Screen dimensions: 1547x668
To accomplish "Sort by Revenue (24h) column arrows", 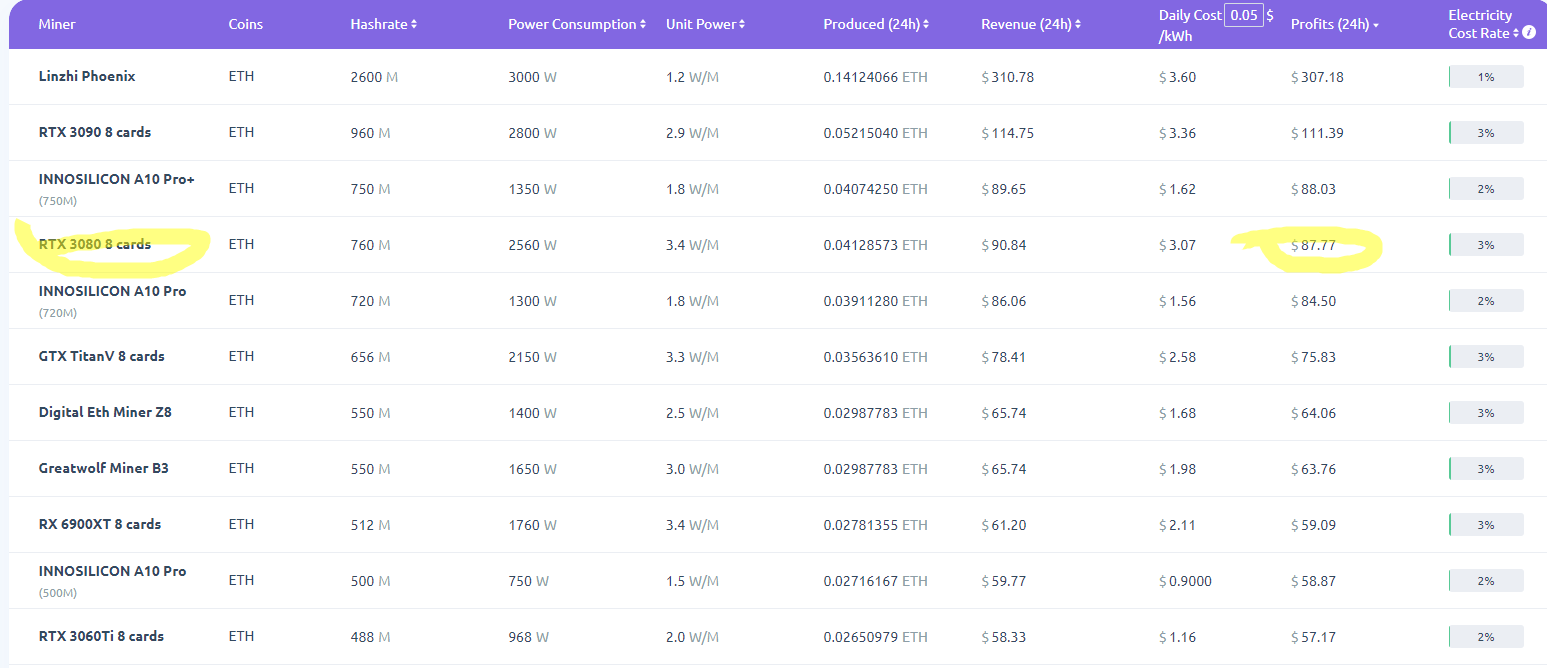I will 1078,24.
